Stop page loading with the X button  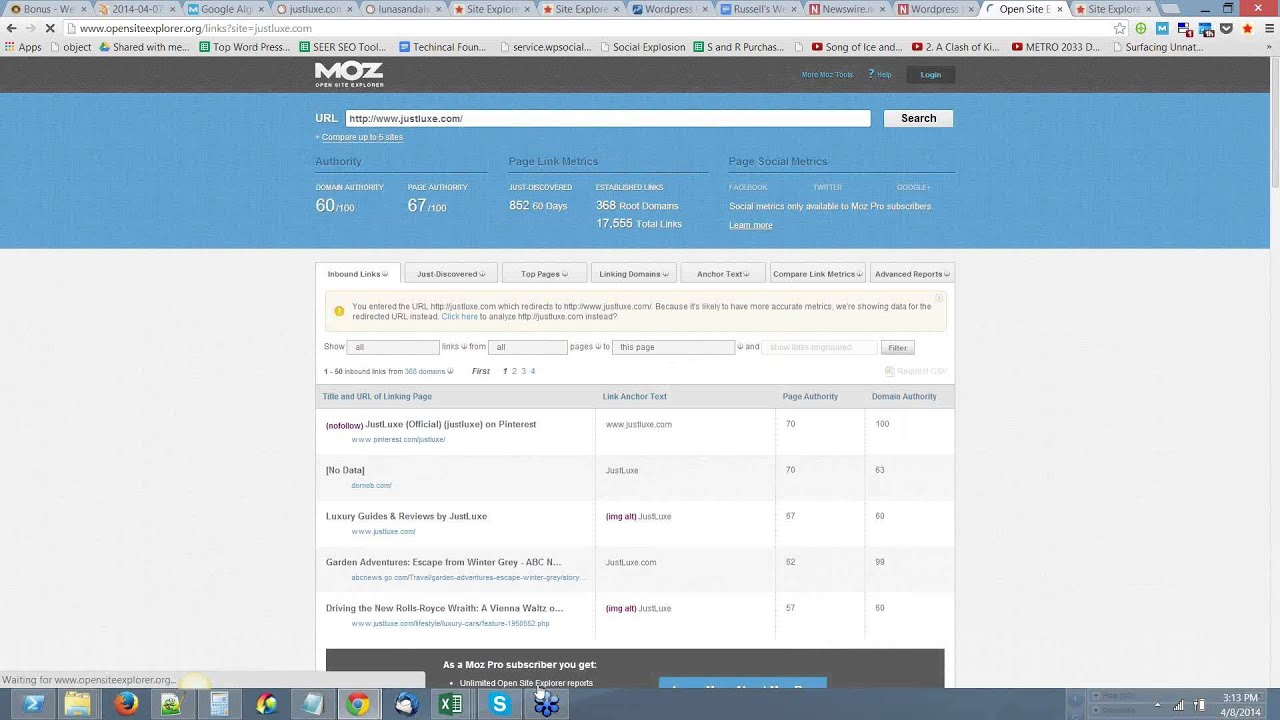(x=50, y=28)
